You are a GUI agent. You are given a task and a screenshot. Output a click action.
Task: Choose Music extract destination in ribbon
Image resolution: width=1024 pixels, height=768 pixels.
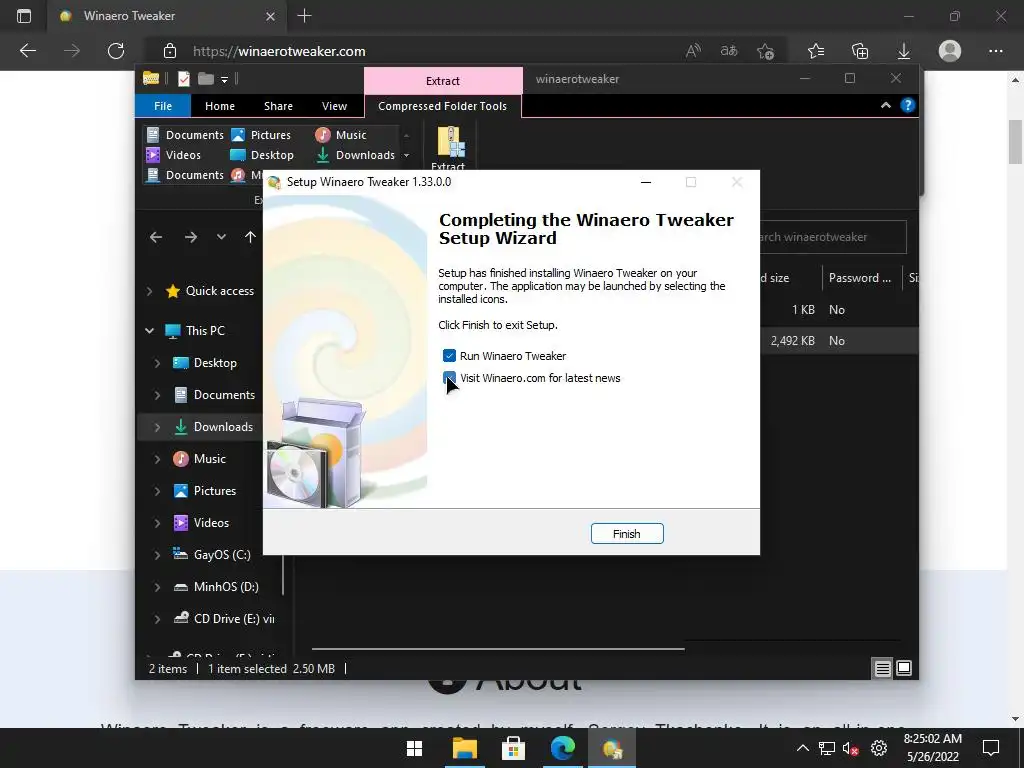click(x=341, y=135)
